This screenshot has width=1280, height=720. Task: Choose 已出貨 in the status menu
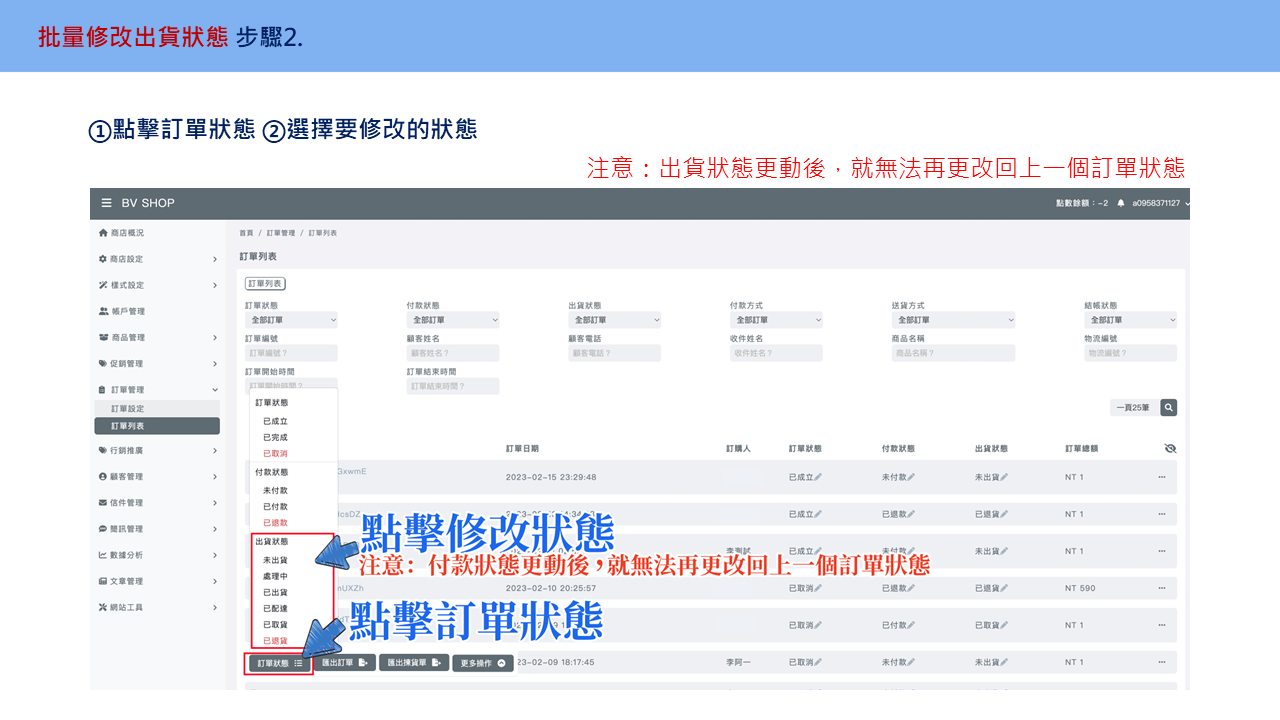275,592
